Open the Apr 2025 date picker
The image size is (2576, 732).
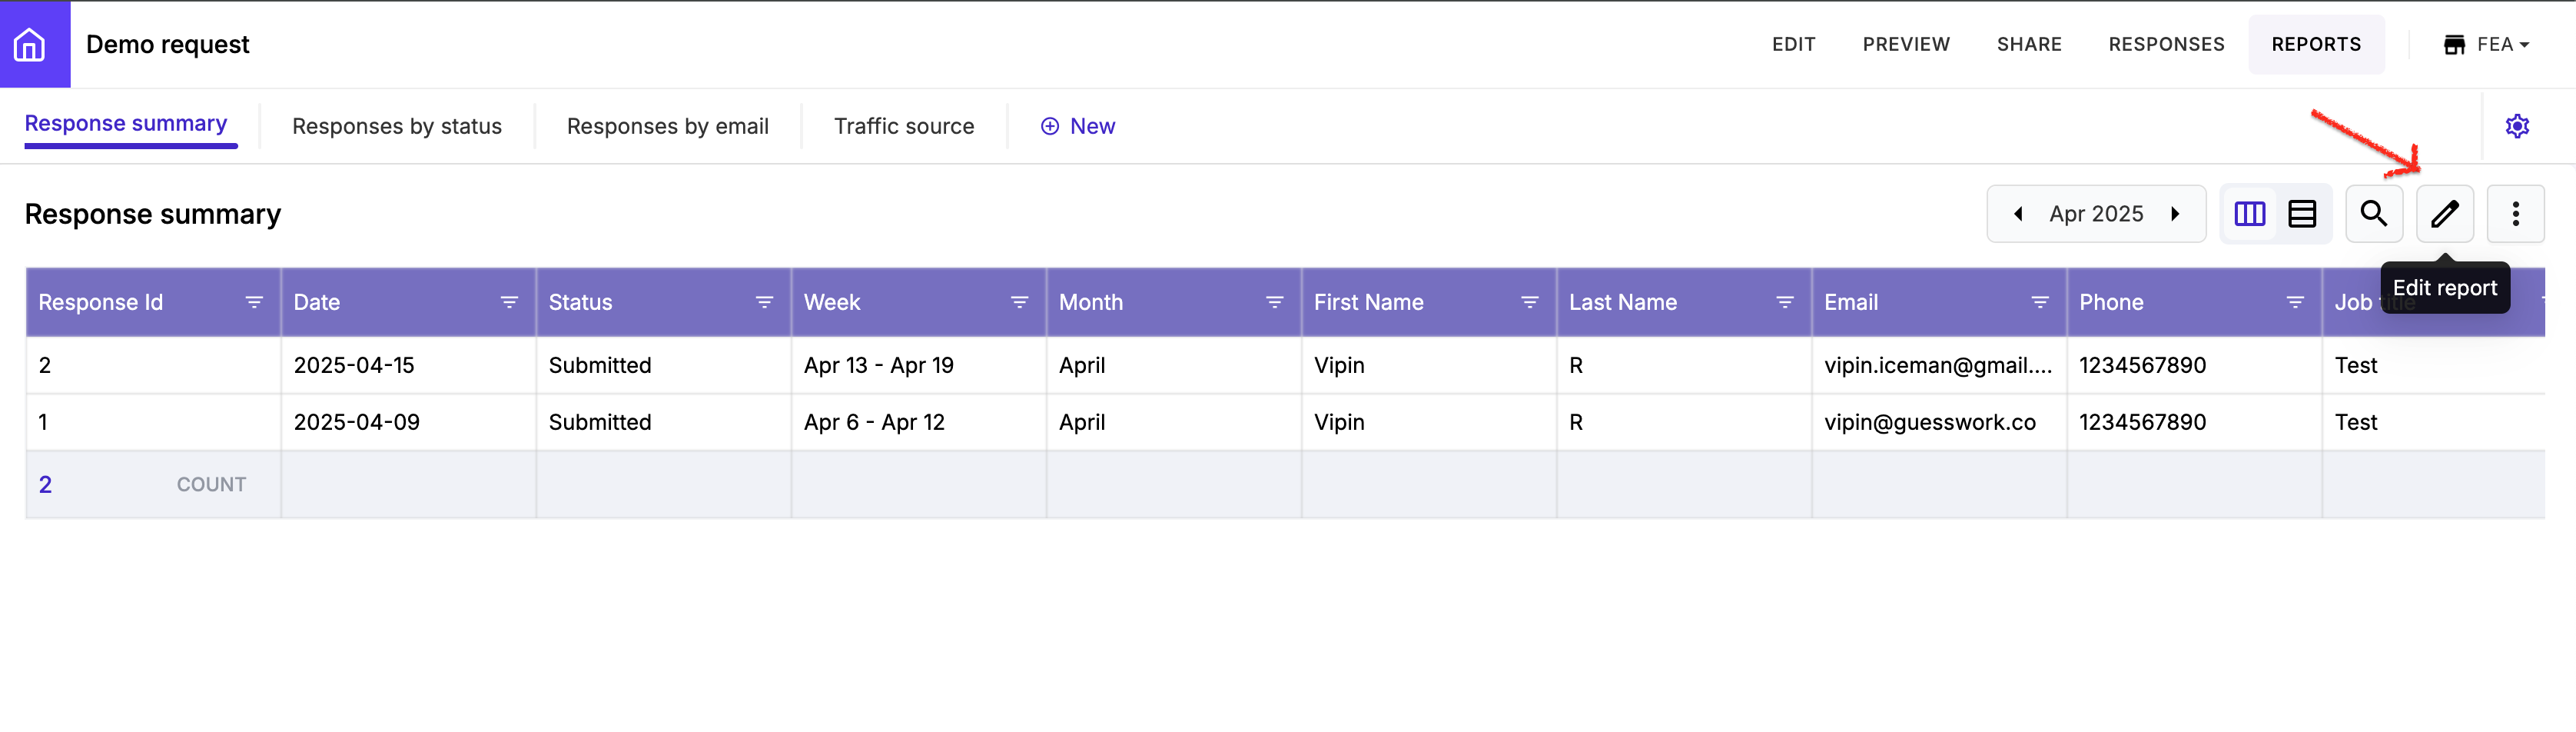pyautogui.click(x=2096, y=214)
